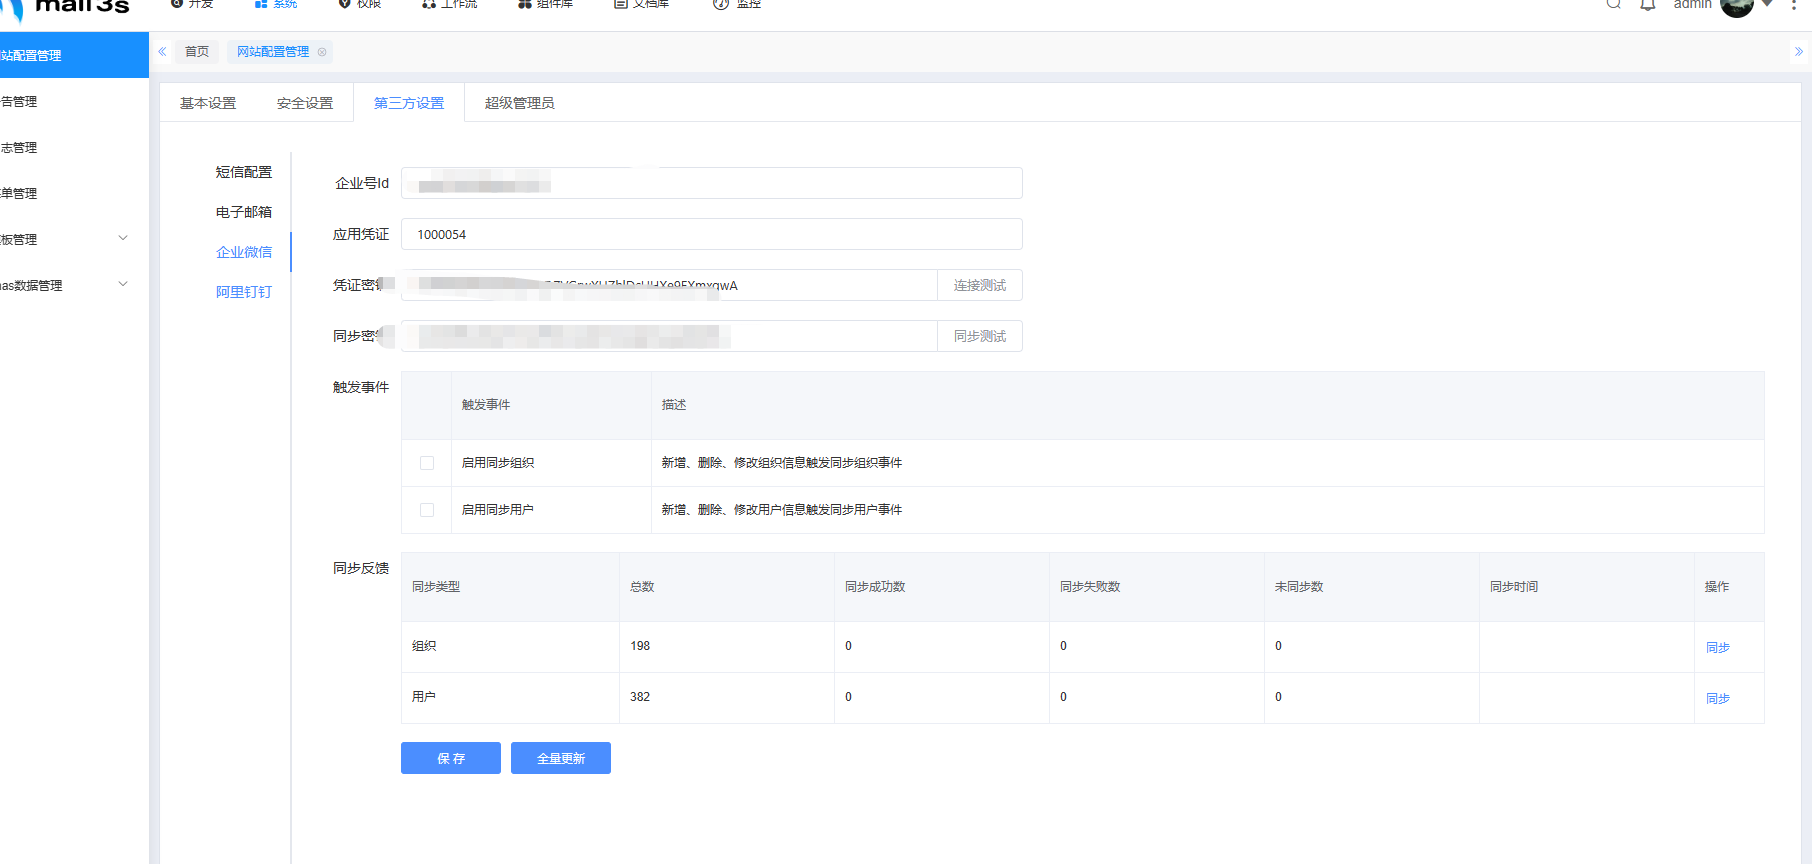Viewport: 1812px width, 864px height.
Task: Focus the 同步密钥 input field
Action: pyautogui.click(x=669, y=336)
